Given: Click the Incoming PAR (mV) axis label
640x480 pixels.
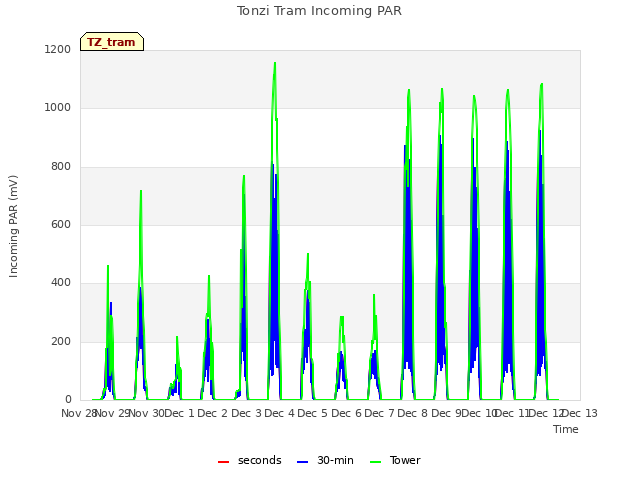Looking at the screenshot, I should pos(13,226).
